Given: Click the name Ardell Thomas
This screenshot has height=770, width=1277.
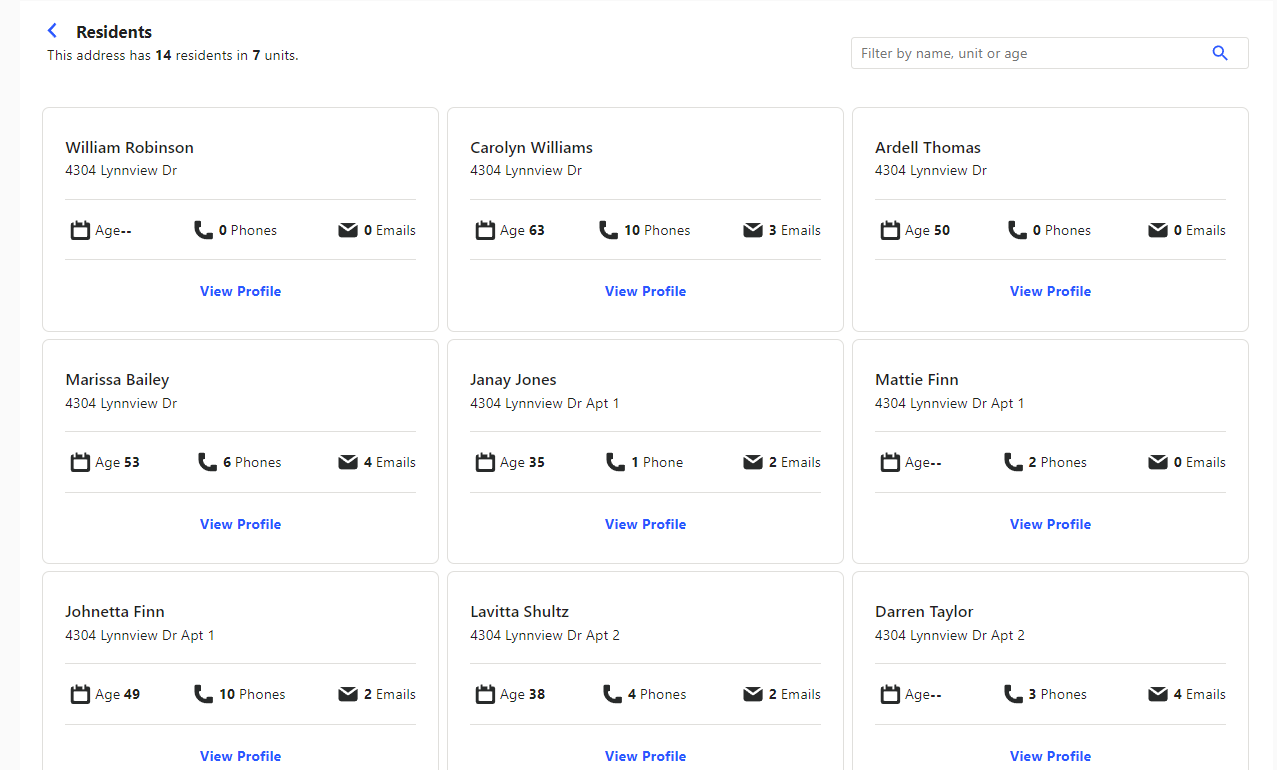Looking at the screenshot, I should click(x=928, y=147).
